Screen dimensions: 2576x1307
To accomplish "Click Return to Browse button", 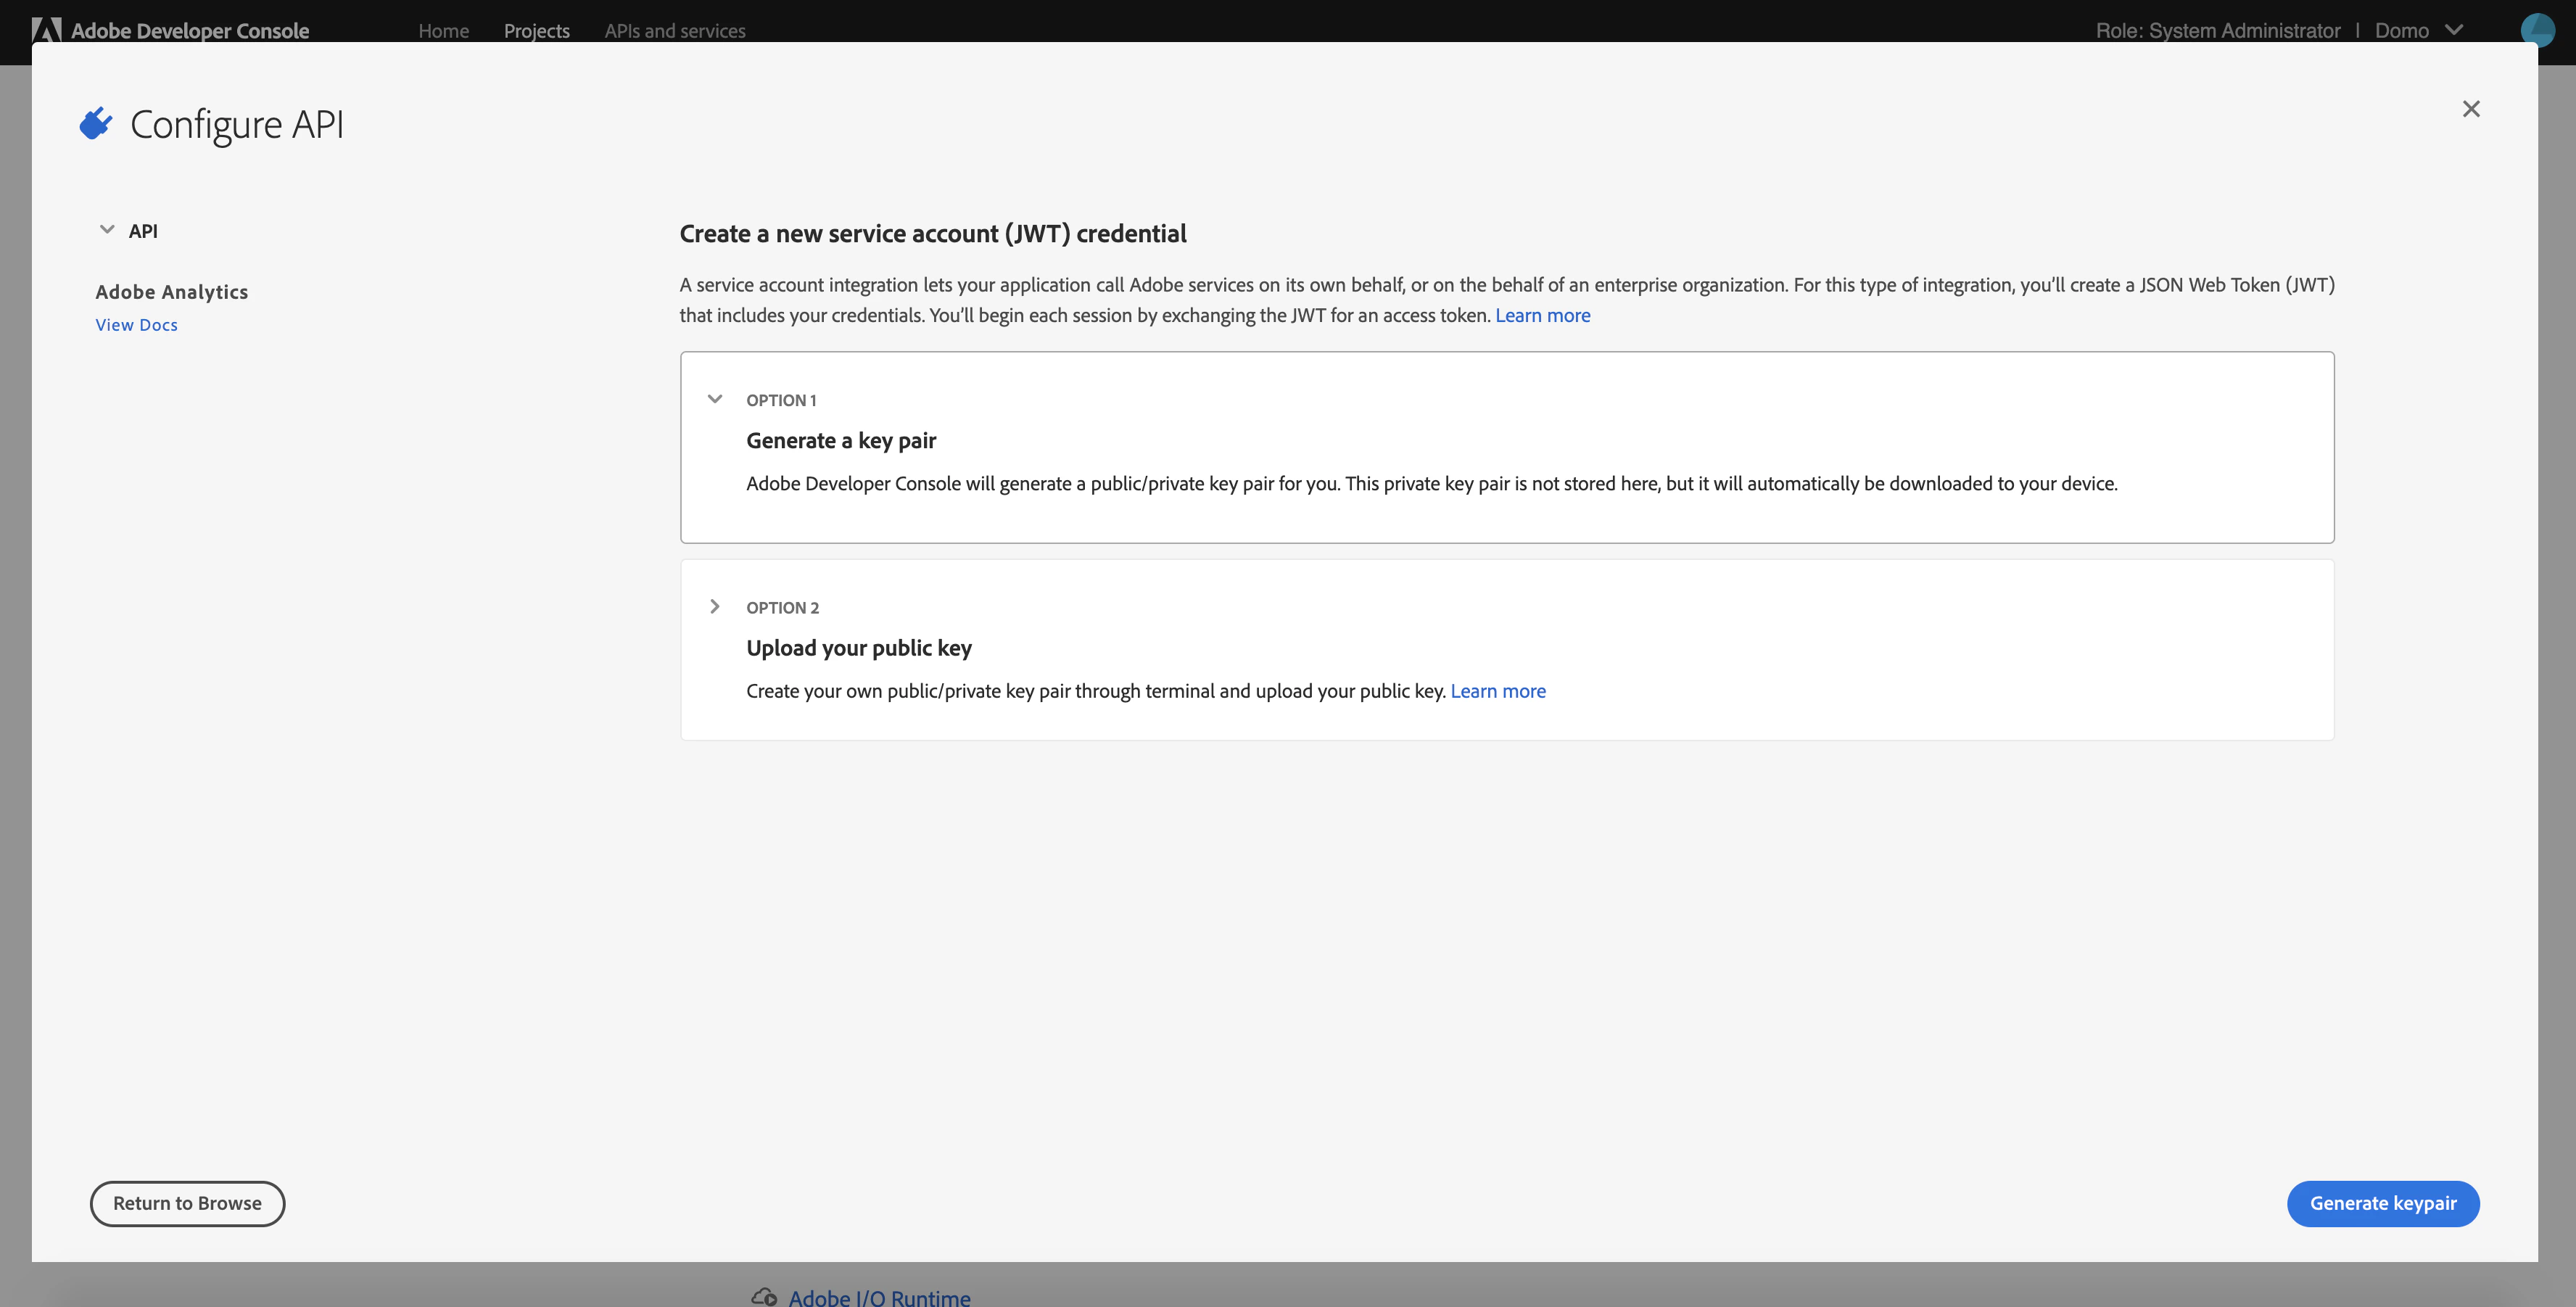I will click(x=188, y=1203).
